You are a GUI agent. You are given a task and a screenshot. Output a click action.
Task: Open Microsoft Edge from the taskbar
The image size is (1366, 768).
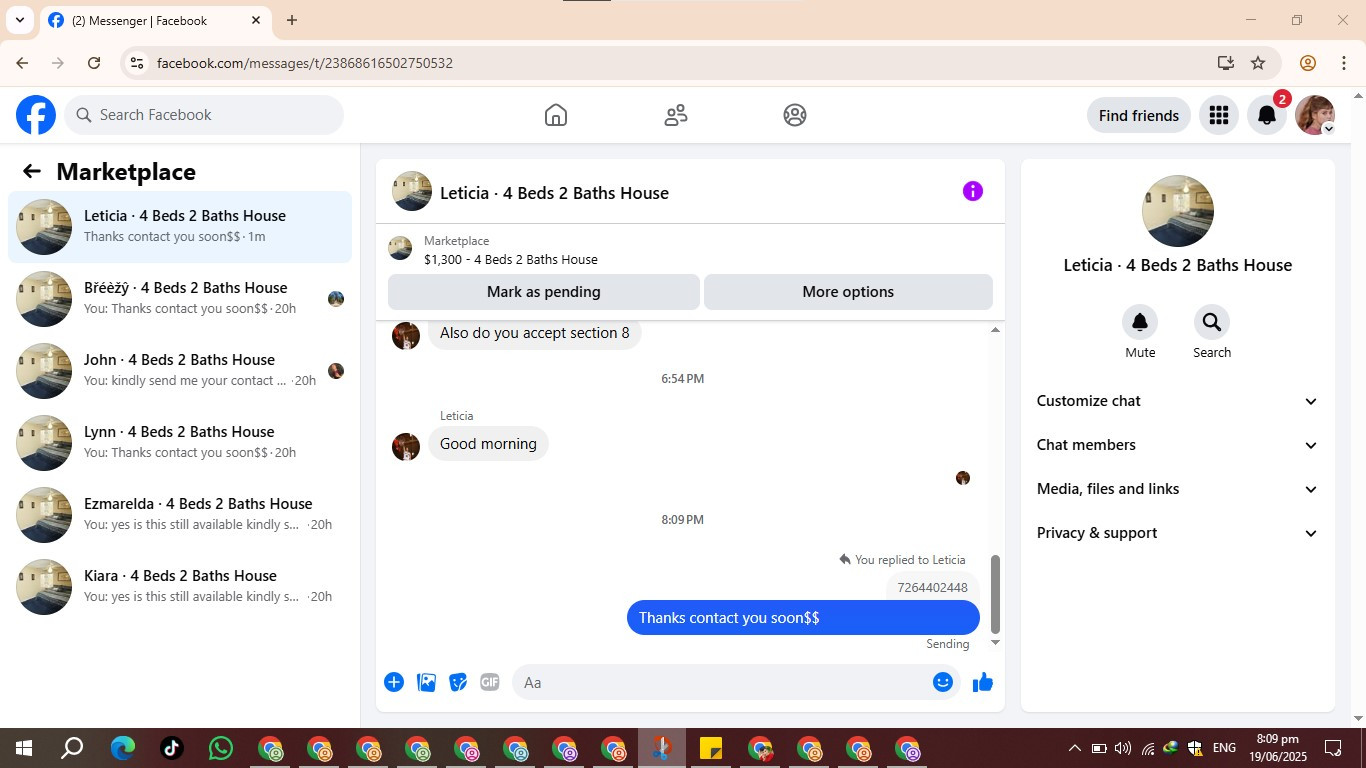pyautogui.click(x=123, y=748)
